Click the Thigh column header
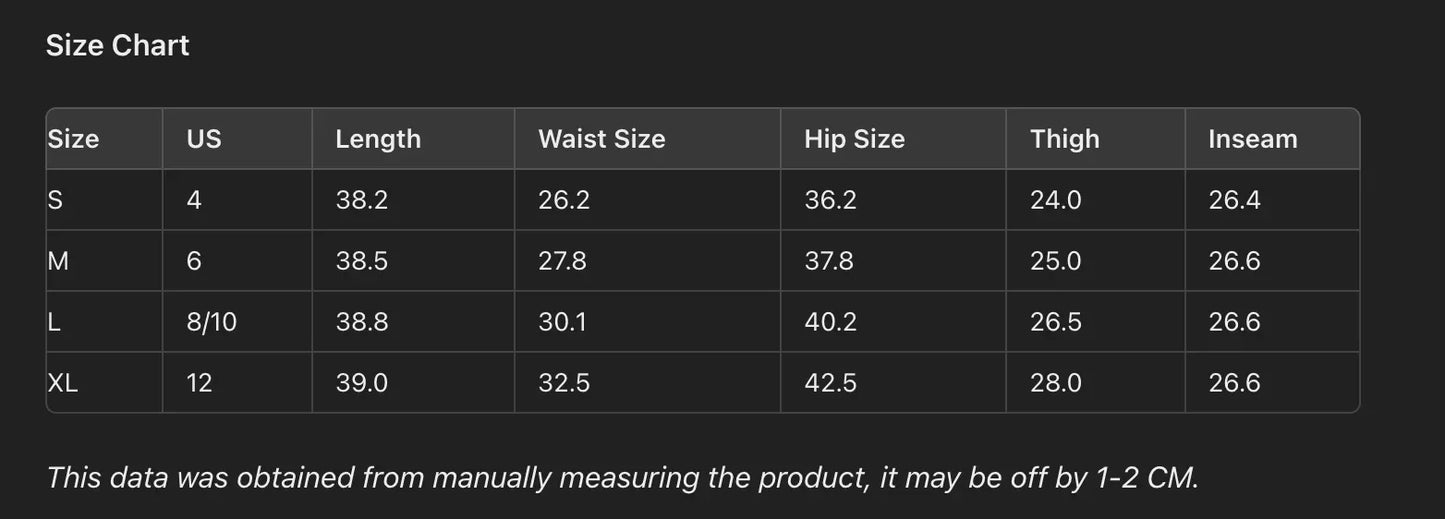The image size is (1445, 519). point(1064,139)
